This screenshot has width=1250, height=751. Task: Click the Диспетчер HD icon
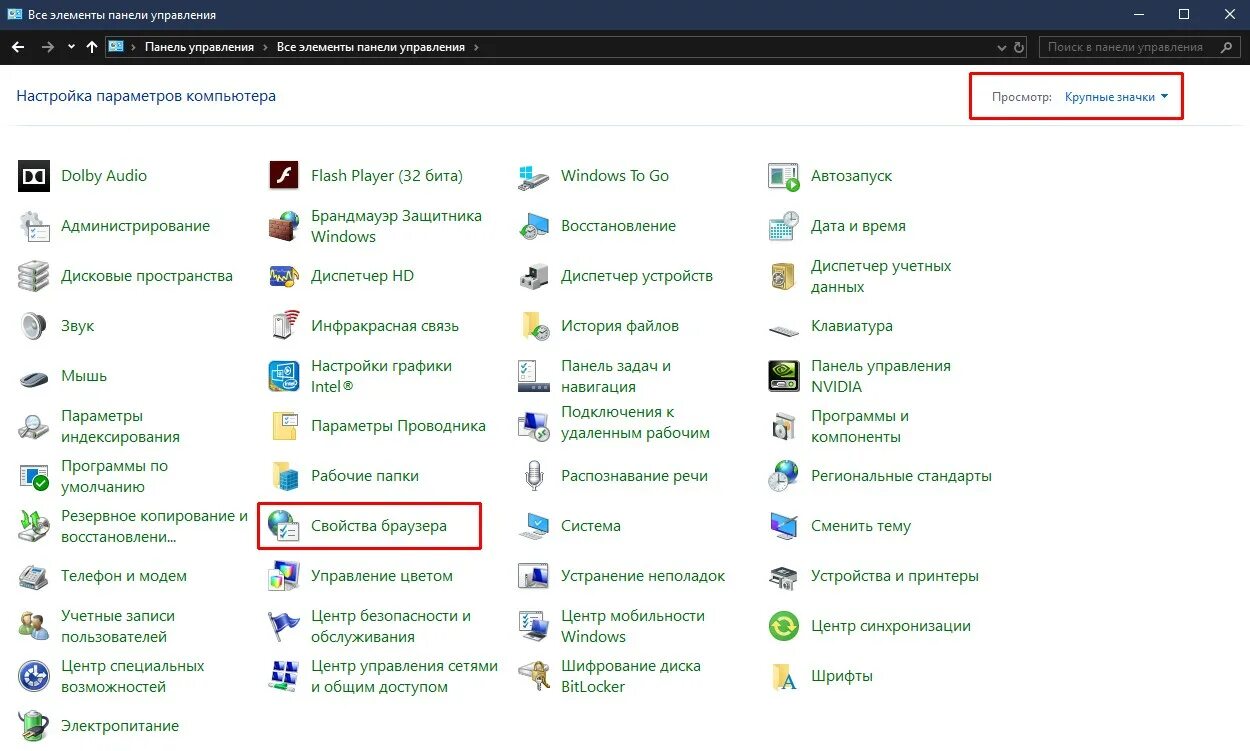click(x=284, y=276)
